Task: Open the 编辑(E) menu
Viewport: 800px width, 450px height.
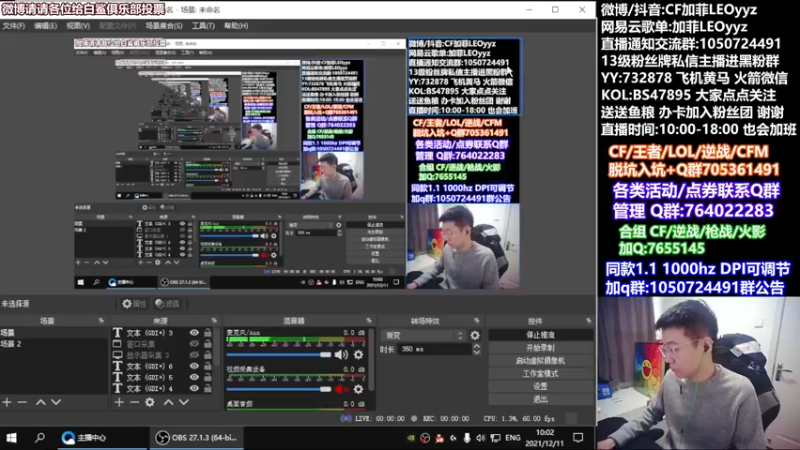Action: tap(45, 26)
